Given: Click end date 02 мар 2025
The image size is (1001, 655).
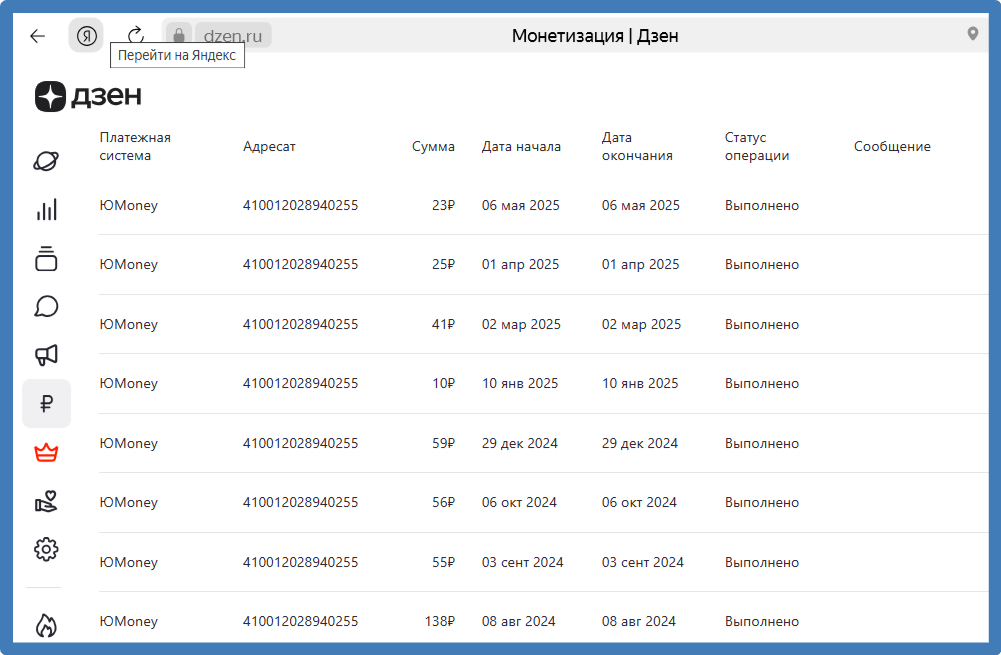Looking at the screenshot, I should (x=641, y=324).
